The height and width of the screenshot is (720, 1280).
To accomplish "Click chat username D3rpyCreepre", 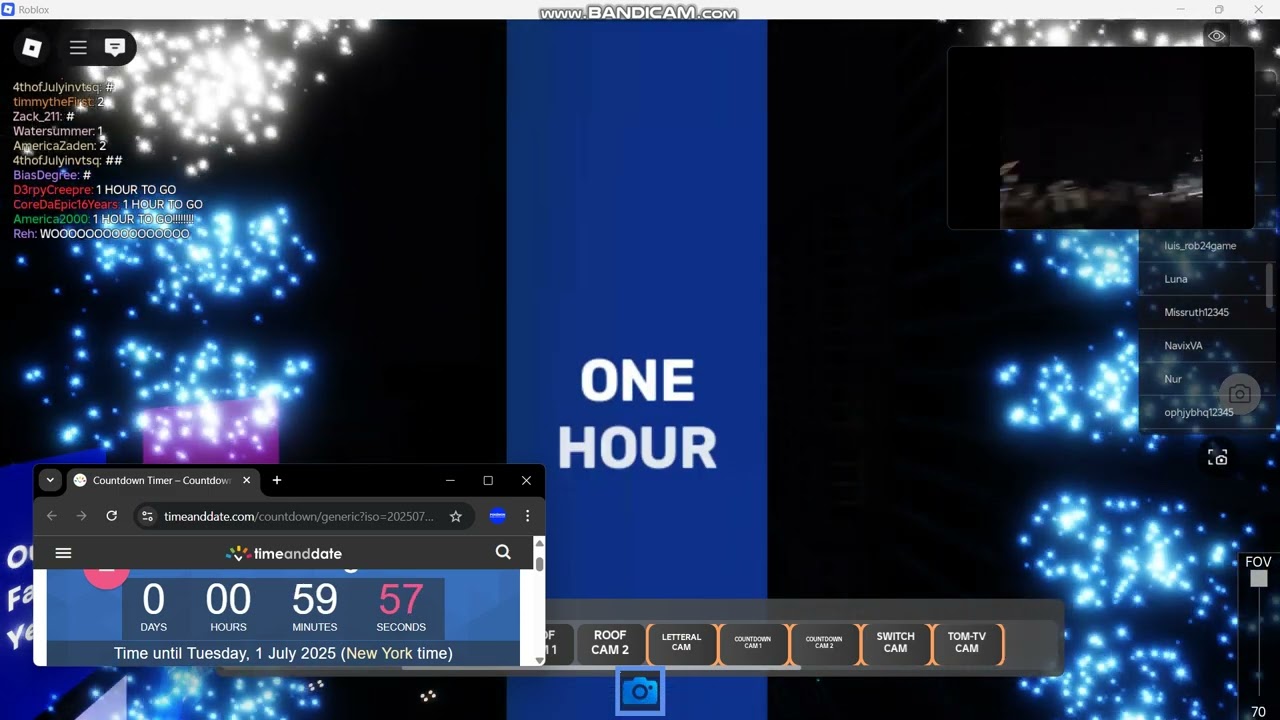I will click(x=52, y=190).
